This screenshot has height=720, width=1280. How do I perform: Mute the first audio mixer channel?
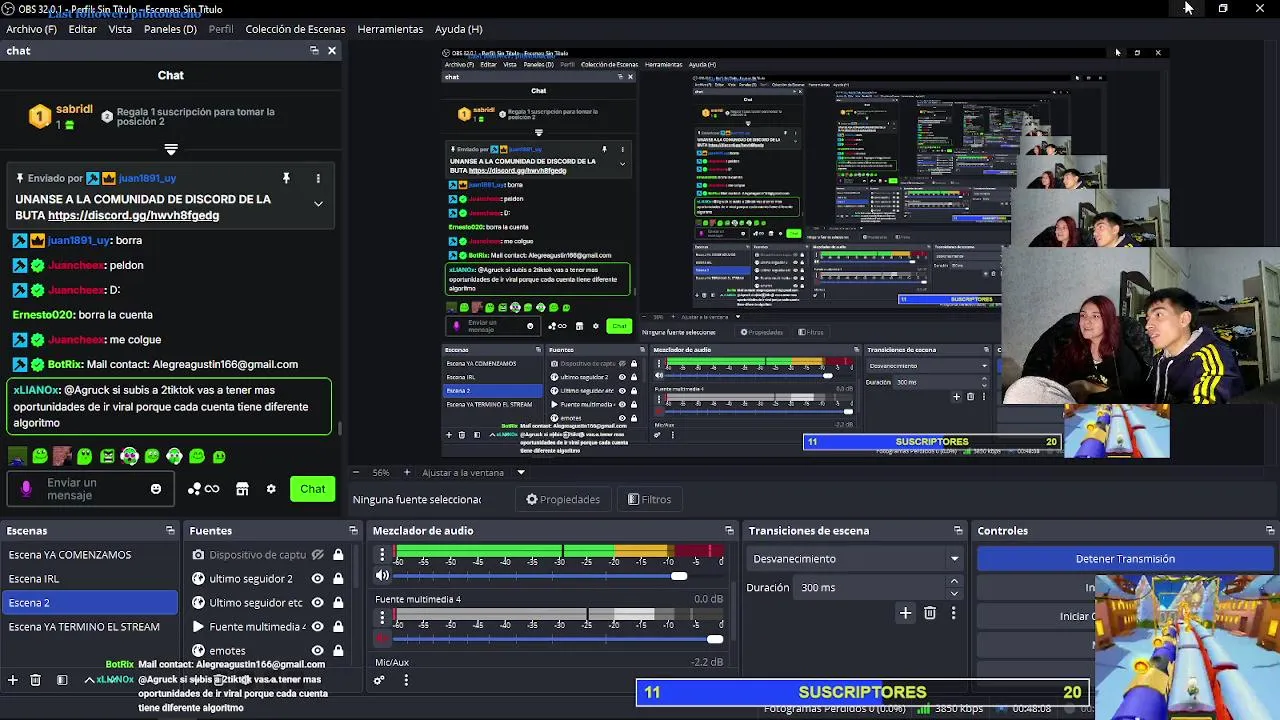pyautogui.click(x=382, y=576)
